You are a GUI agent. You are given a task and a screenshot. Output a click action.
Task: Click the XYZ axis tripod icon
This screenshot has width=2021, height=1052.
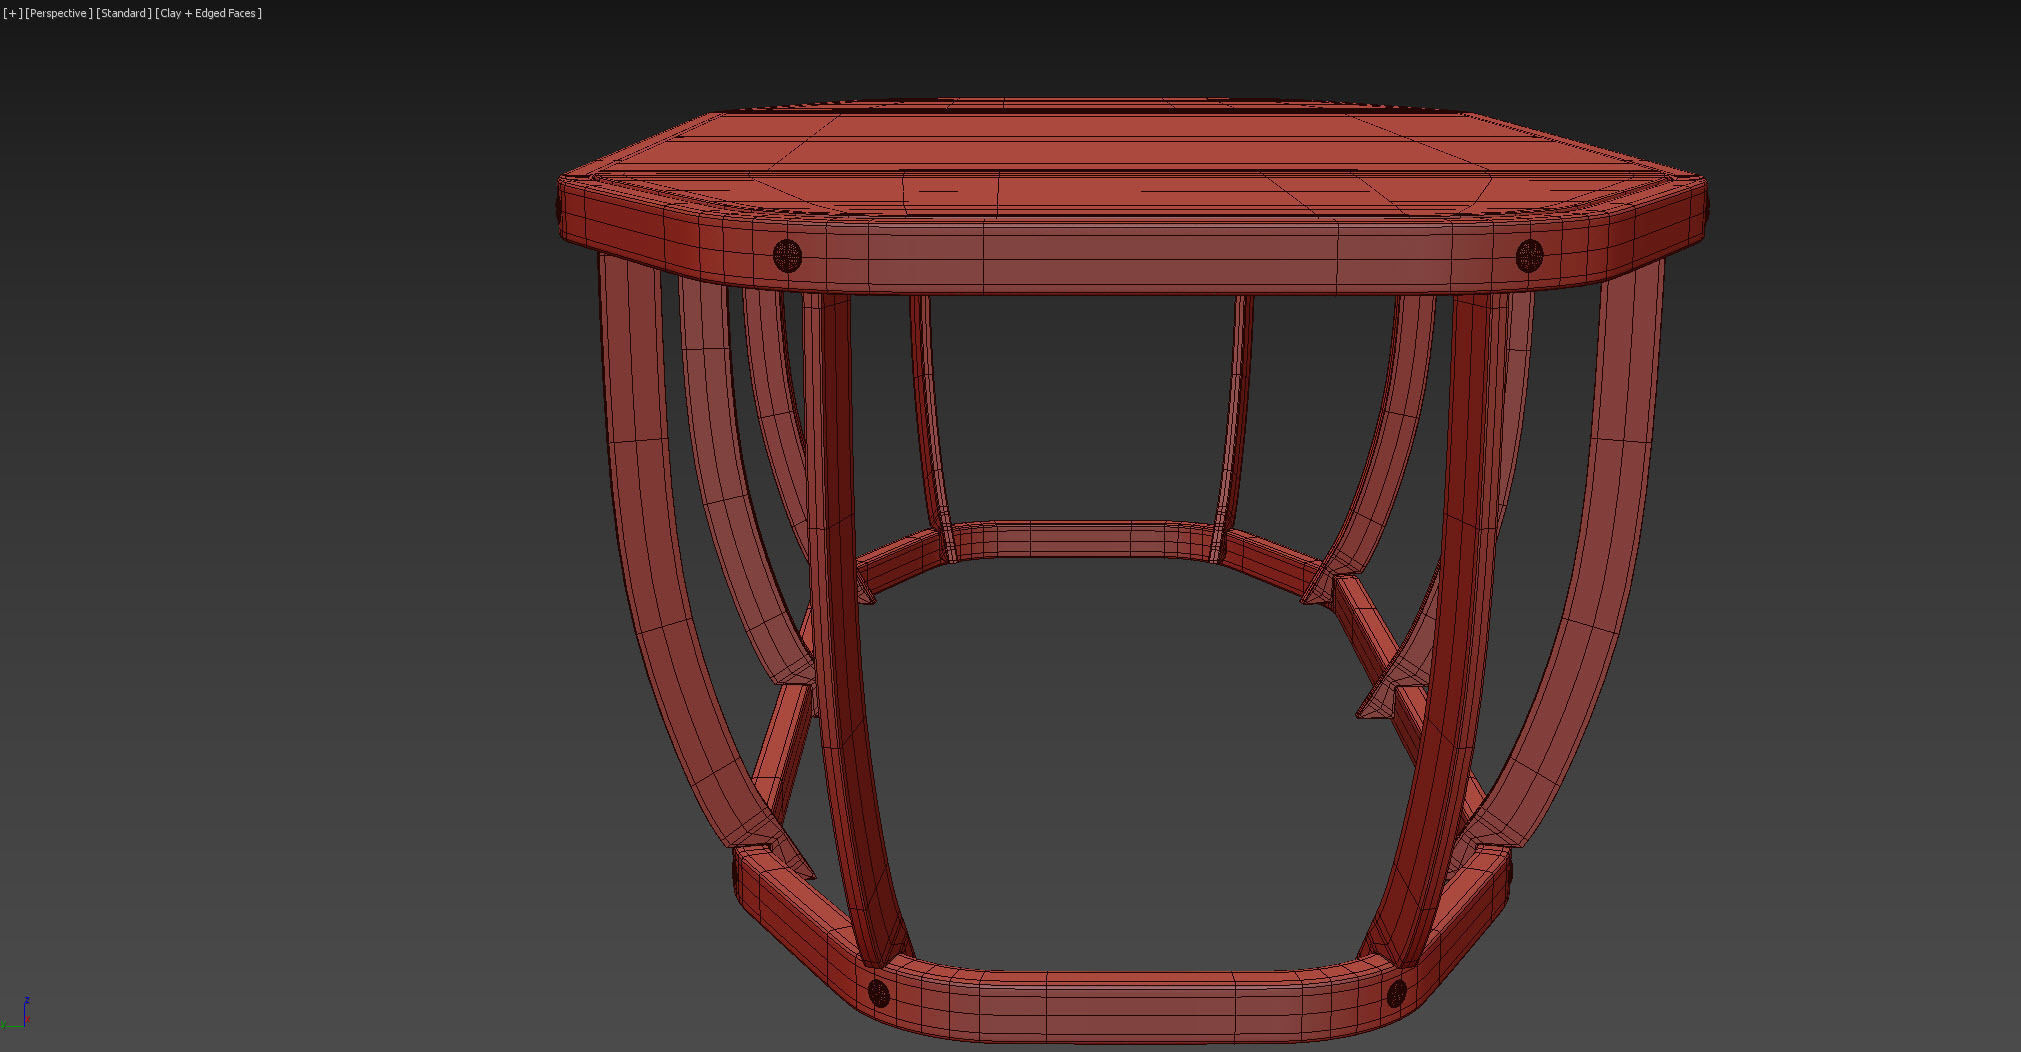pos(16,1012)
